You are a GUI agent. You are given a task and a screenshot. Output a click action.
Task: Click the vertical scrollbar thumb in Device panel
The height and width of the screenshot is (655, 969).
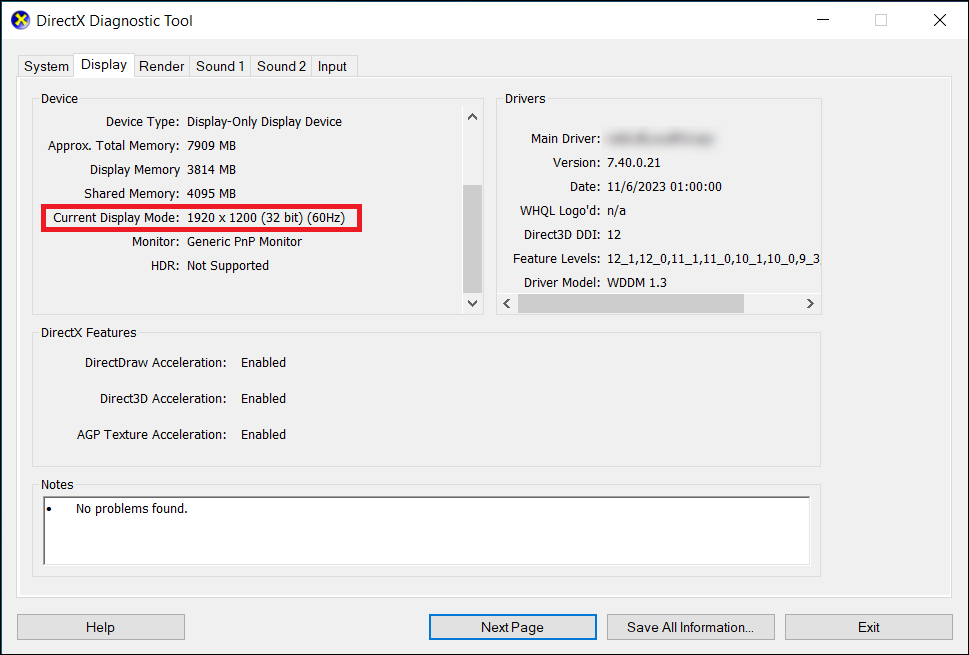(471, 238)
